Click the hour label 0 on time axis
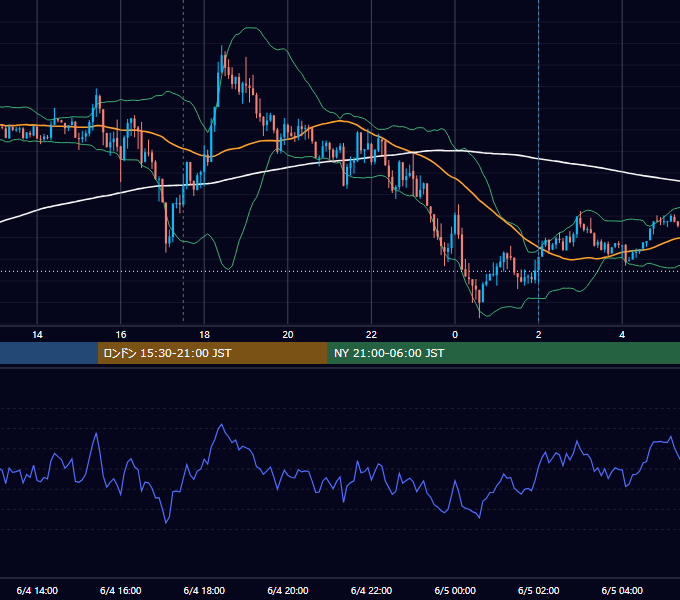Image resolution: width=680 pixels, height=600 pixels. 455,335
